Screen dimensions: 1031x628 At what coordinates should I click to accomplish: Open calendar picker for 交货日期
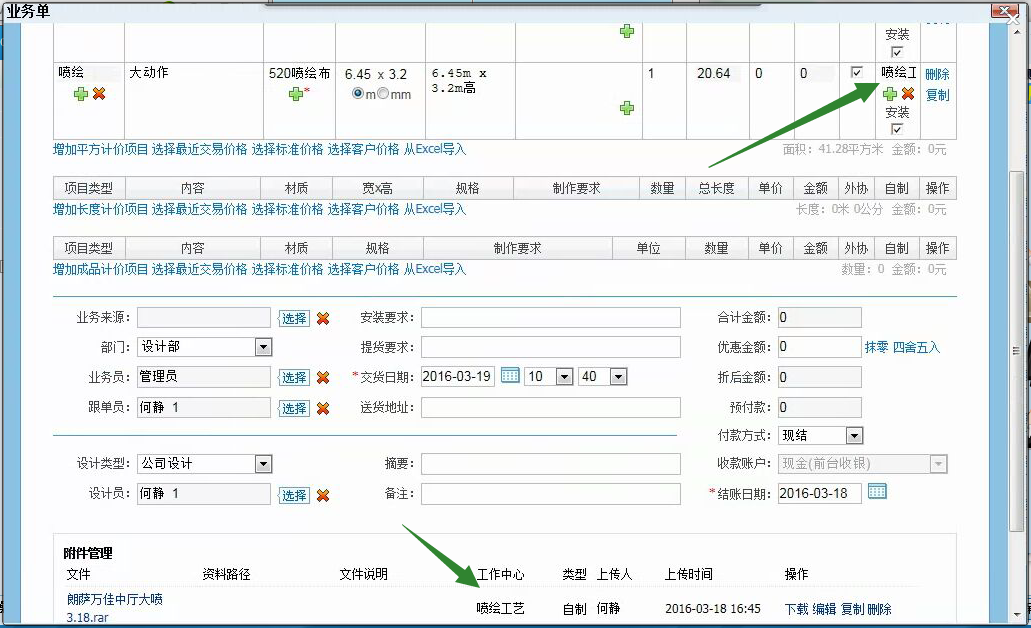pyautogui.click(x=510, y=376)
